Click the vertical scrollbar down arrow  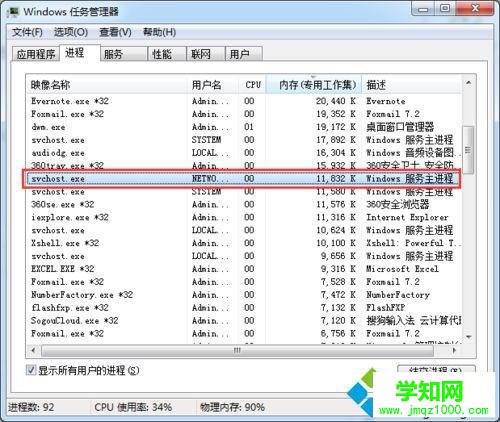469,337
